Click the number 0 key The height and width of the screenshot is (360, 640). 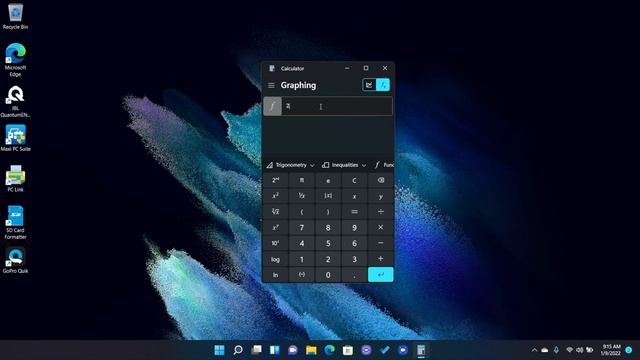click(328, 275)
